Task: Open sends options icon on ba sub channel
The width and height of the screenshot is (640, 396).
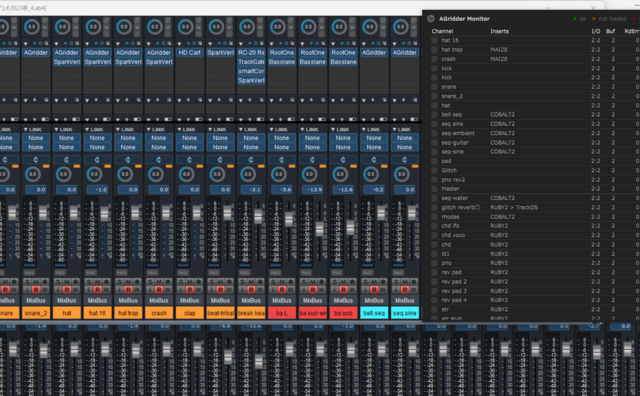Action: (353, 100)
